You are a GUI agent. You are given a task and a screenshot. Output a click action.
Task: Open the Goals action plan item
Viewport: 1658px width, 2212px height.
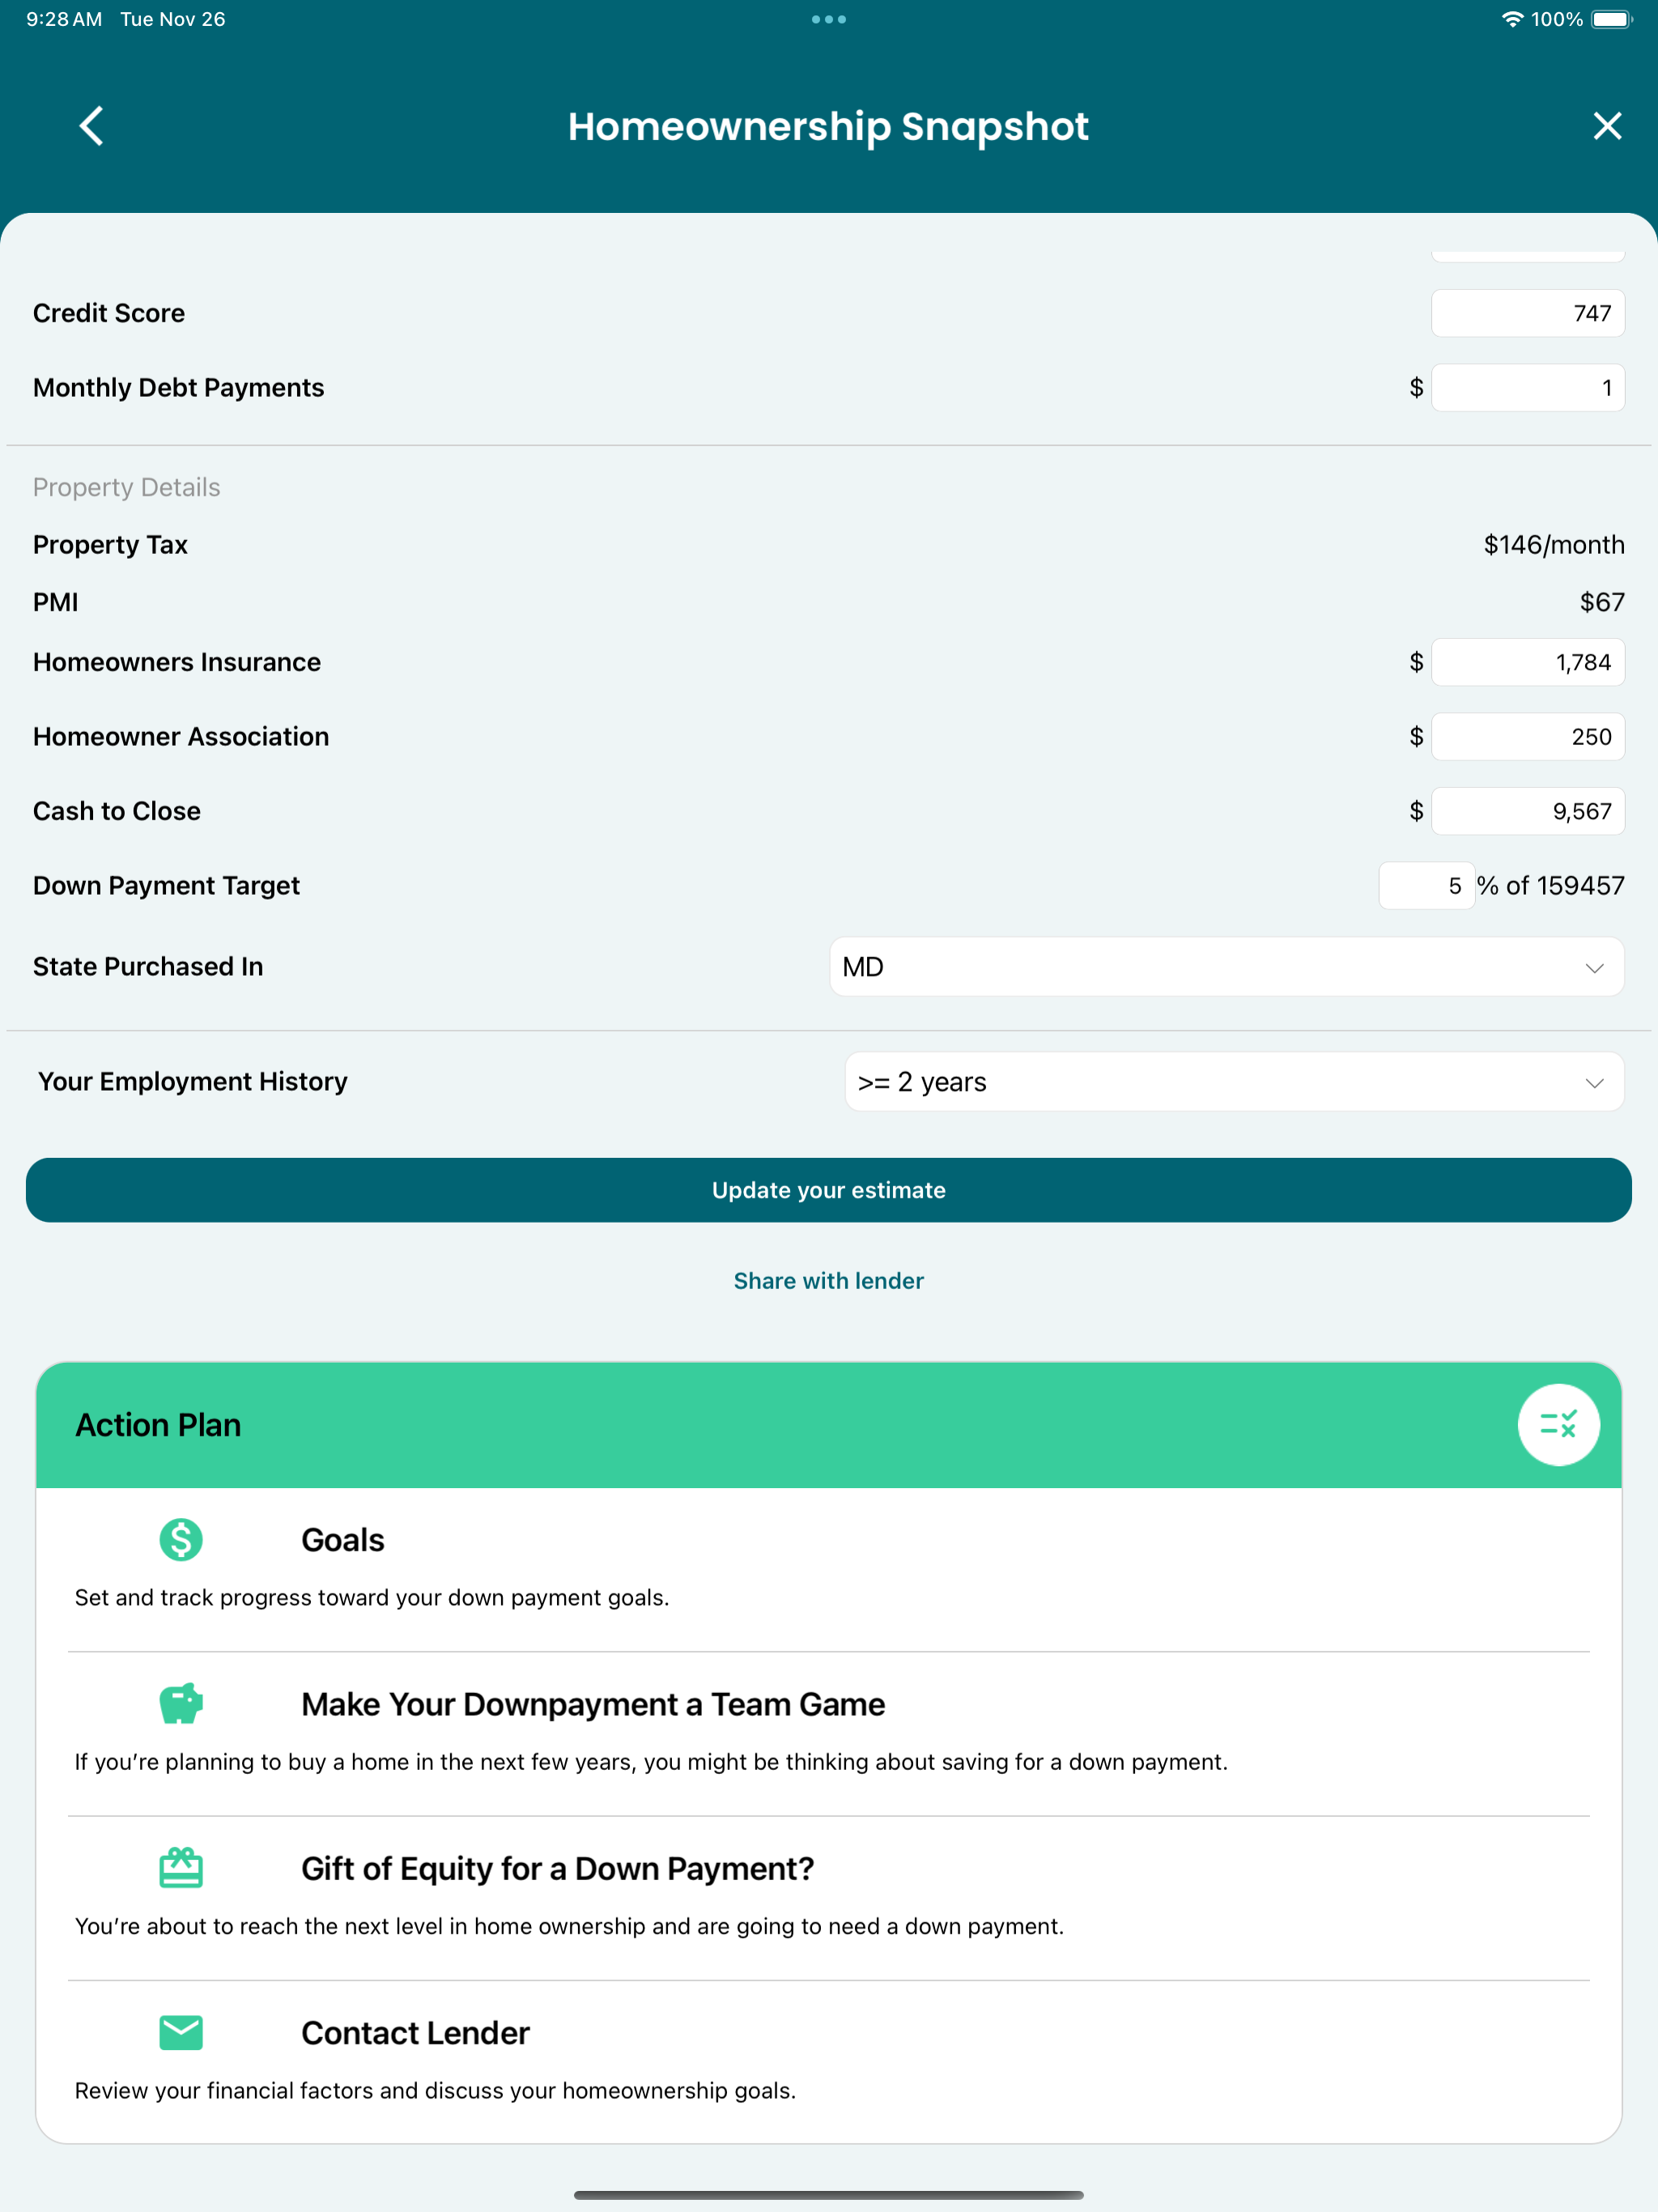pyautogui.click(x=829, y=1568)
